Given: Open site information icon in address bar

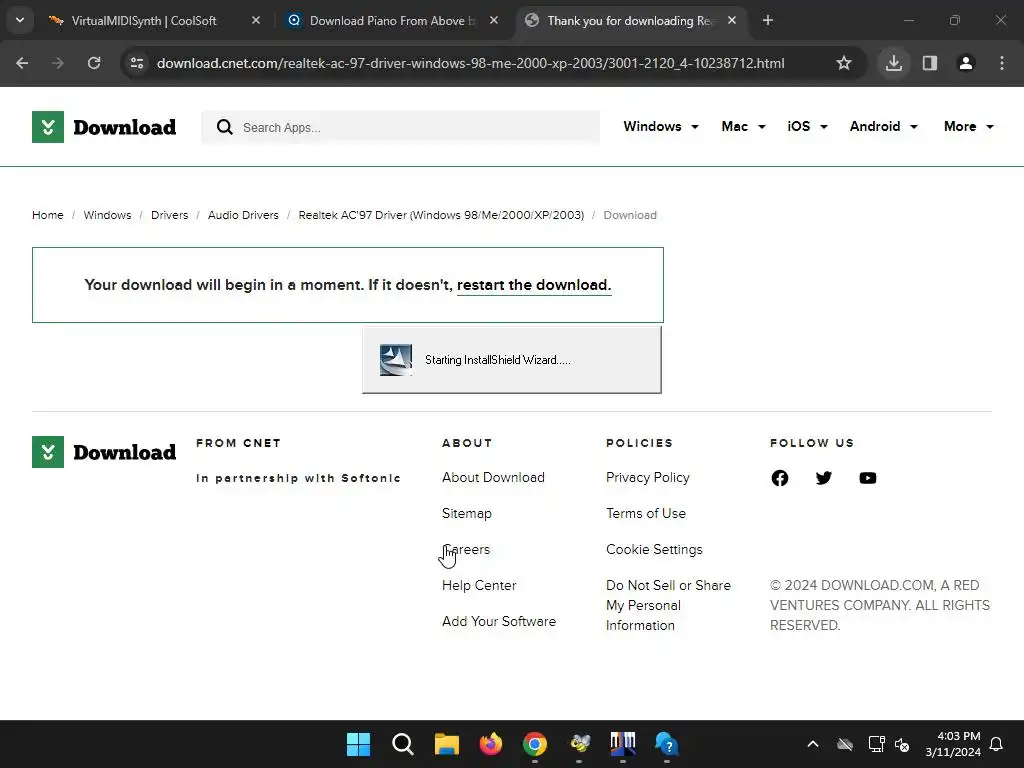Looking at the screenshot, I should point(137,63).
